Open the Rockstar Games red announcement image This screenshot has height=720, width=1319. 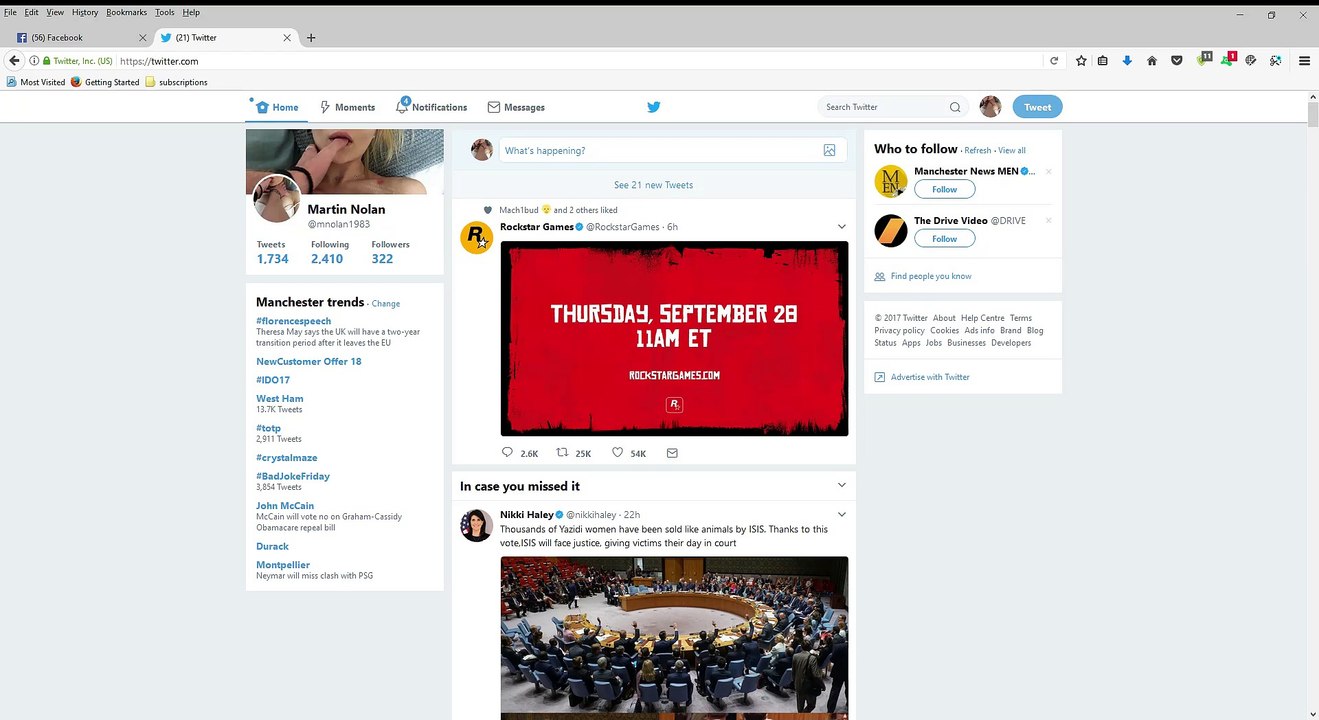coord(674,339)
